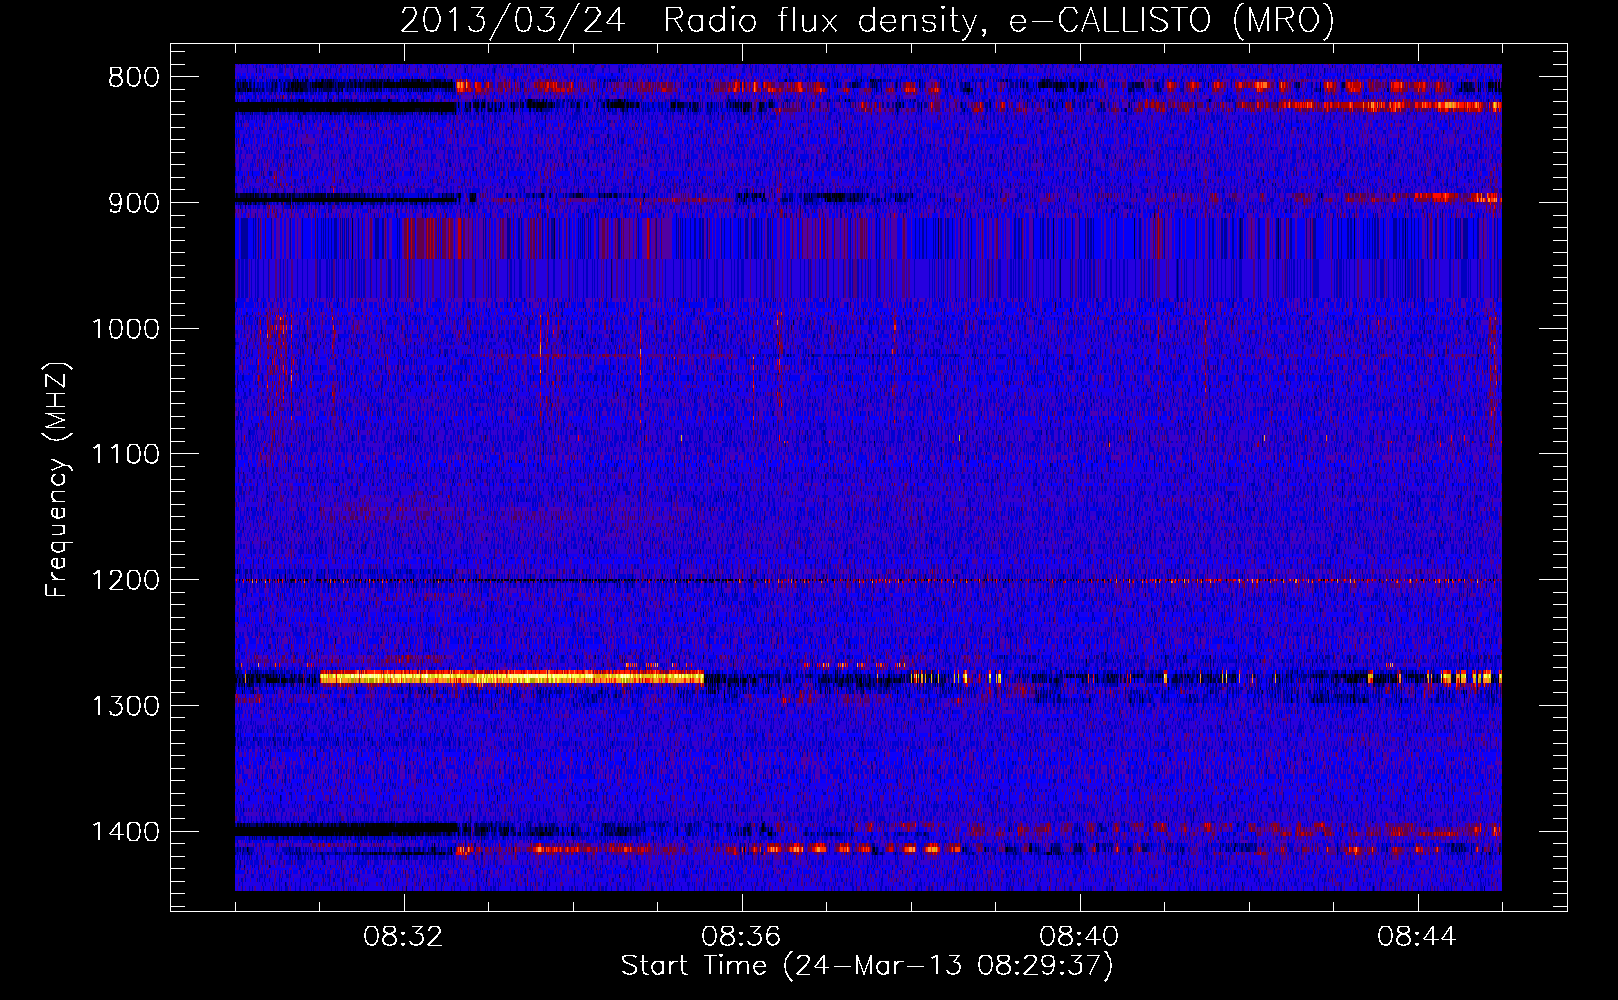
Task: Click the 08:32 time tick label
Action: (x=404, y=937)
